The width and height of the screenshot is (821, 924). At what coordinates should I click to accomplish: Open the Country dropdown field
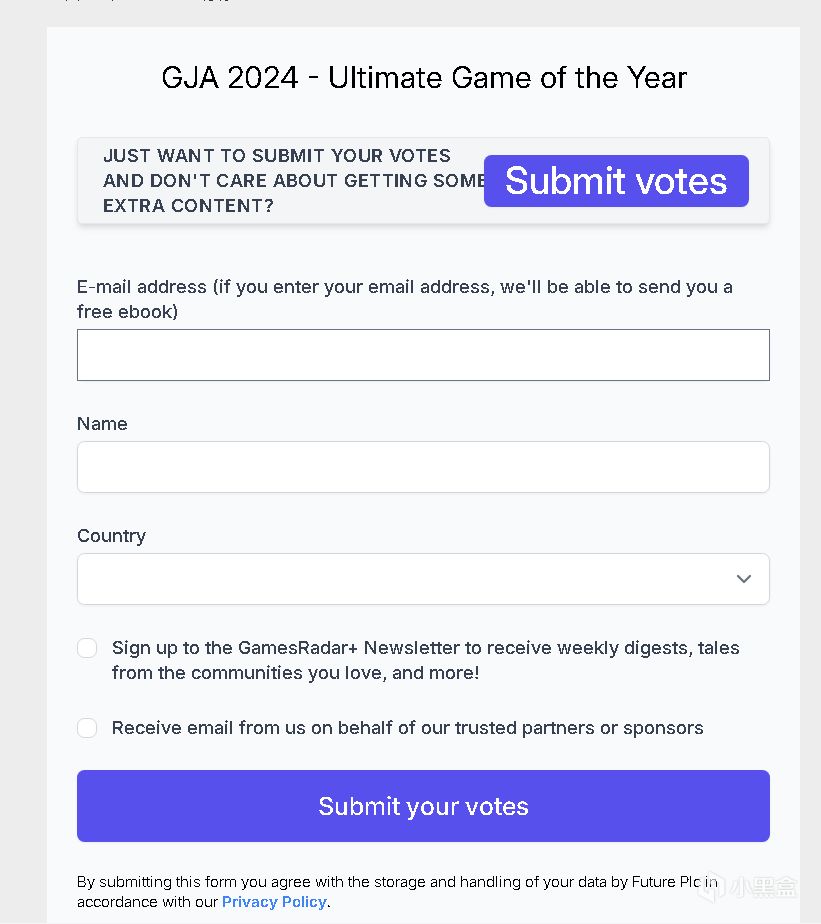[x=400, y=579]
